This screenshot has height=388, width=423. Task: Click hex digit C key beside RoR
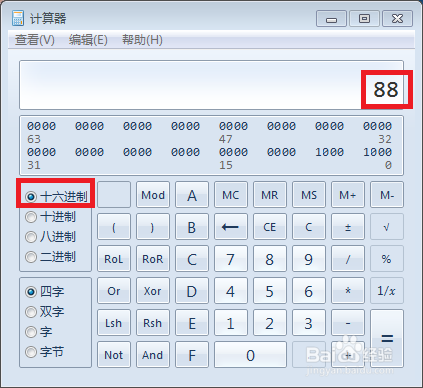coord(192,259)
